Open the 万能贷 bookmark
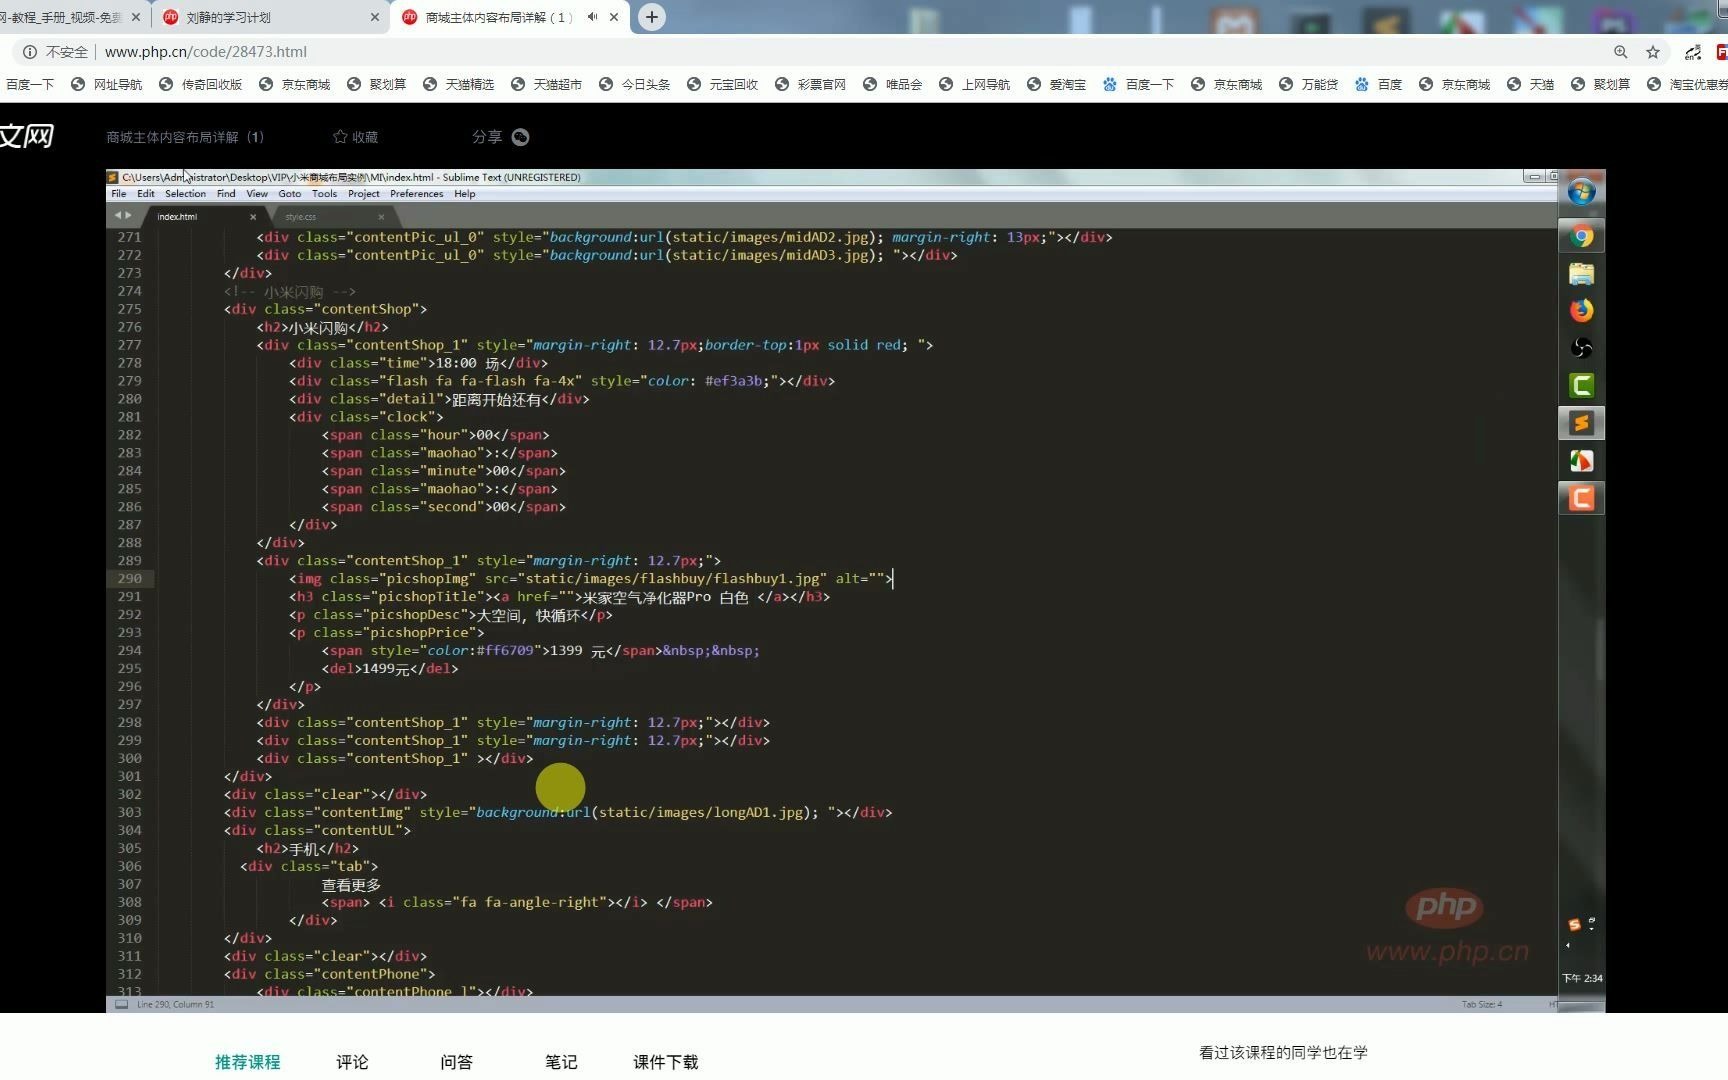The image size is (1728, 1080). [1309, 85]
